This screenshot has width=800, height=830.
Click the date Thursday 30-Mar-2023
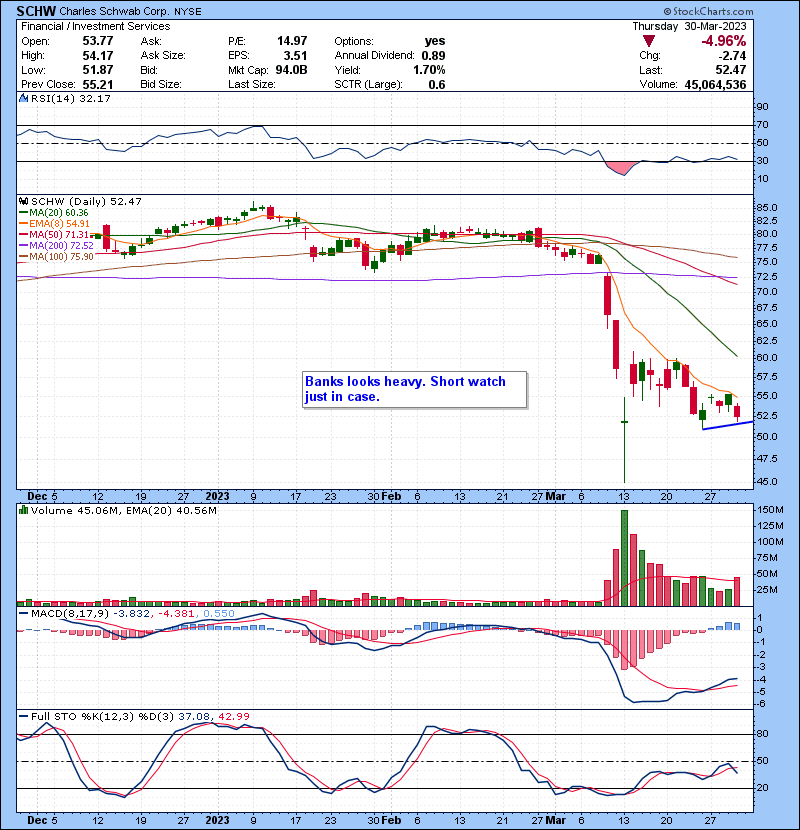689,26
